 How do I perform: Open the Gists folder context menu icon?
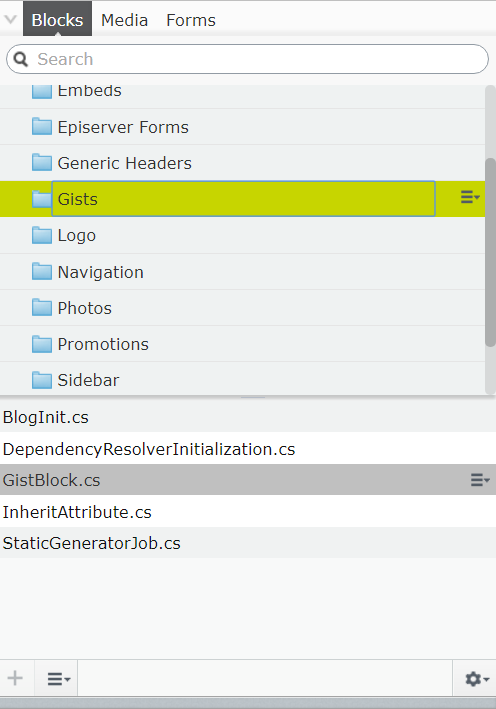470,197
